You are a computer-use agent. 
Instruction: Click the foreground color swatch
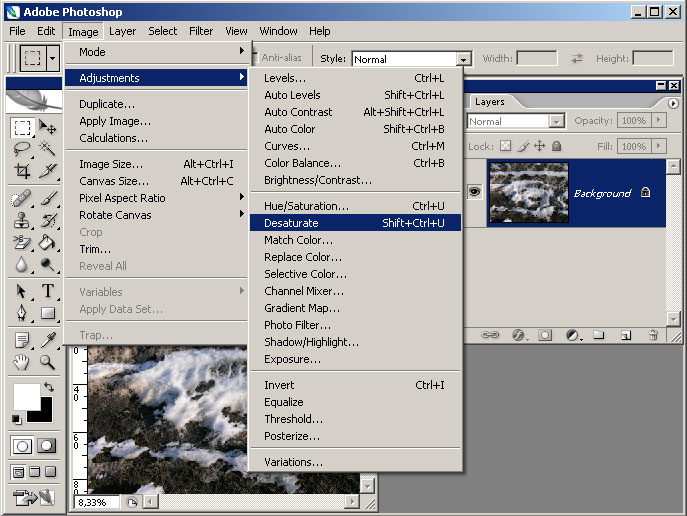(26, 396)
